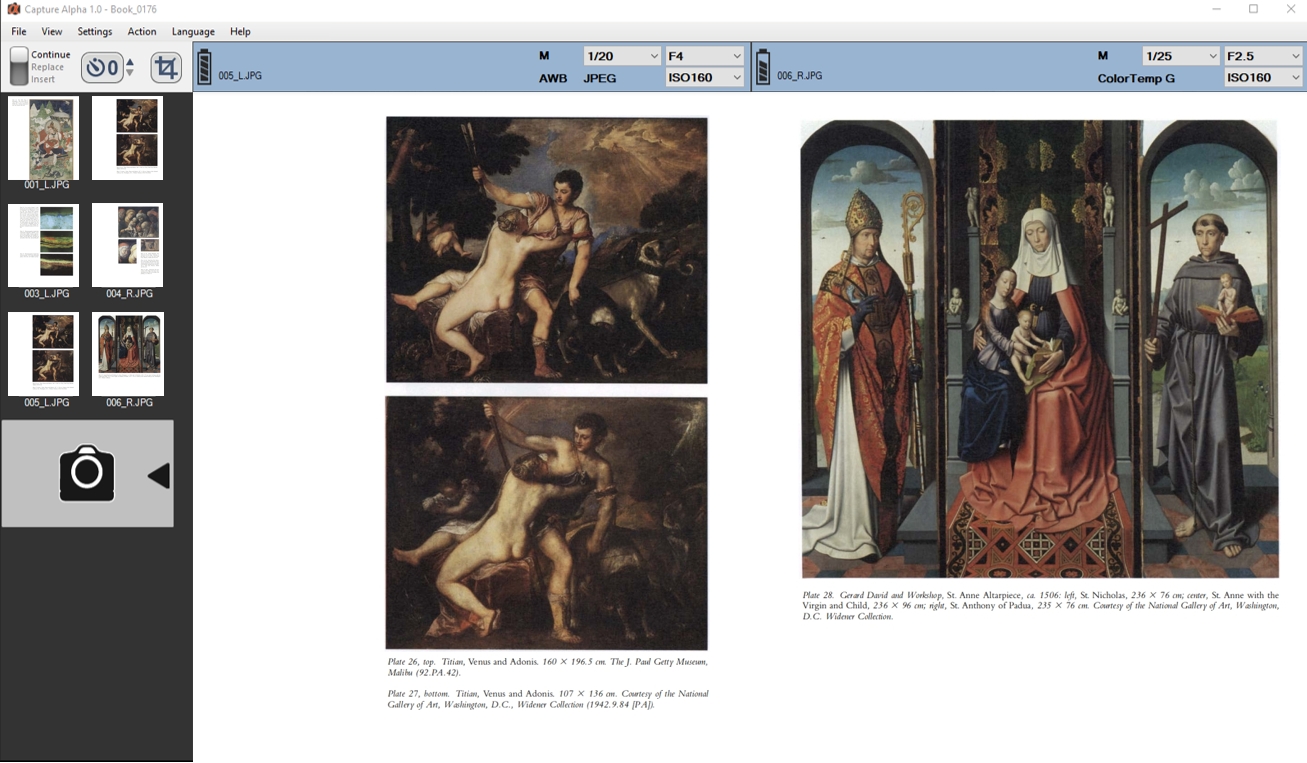Image resolution: width=1307 pixels, height=763 pixels.
Task: Open right camera ISO160 dropdown
Action: tap(1264, 77)
